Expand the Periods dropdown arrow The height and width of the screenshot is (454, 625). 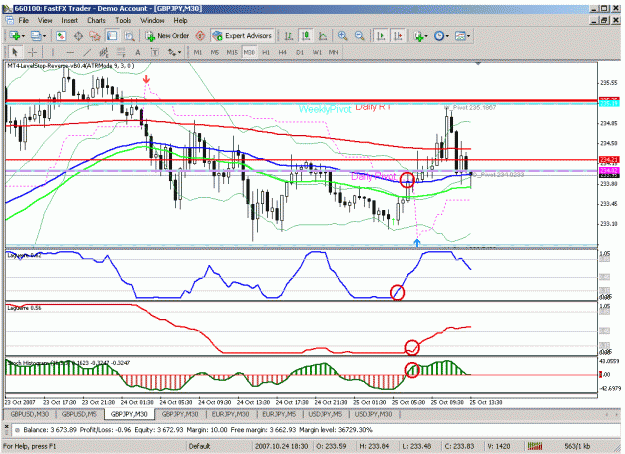pos(447,36)
